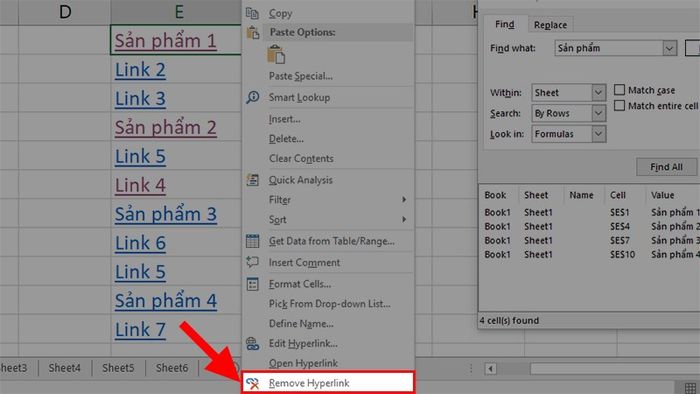700x394 pixels.
Task: Open the Link 4 hyperlink
Action: coord(140,185)
